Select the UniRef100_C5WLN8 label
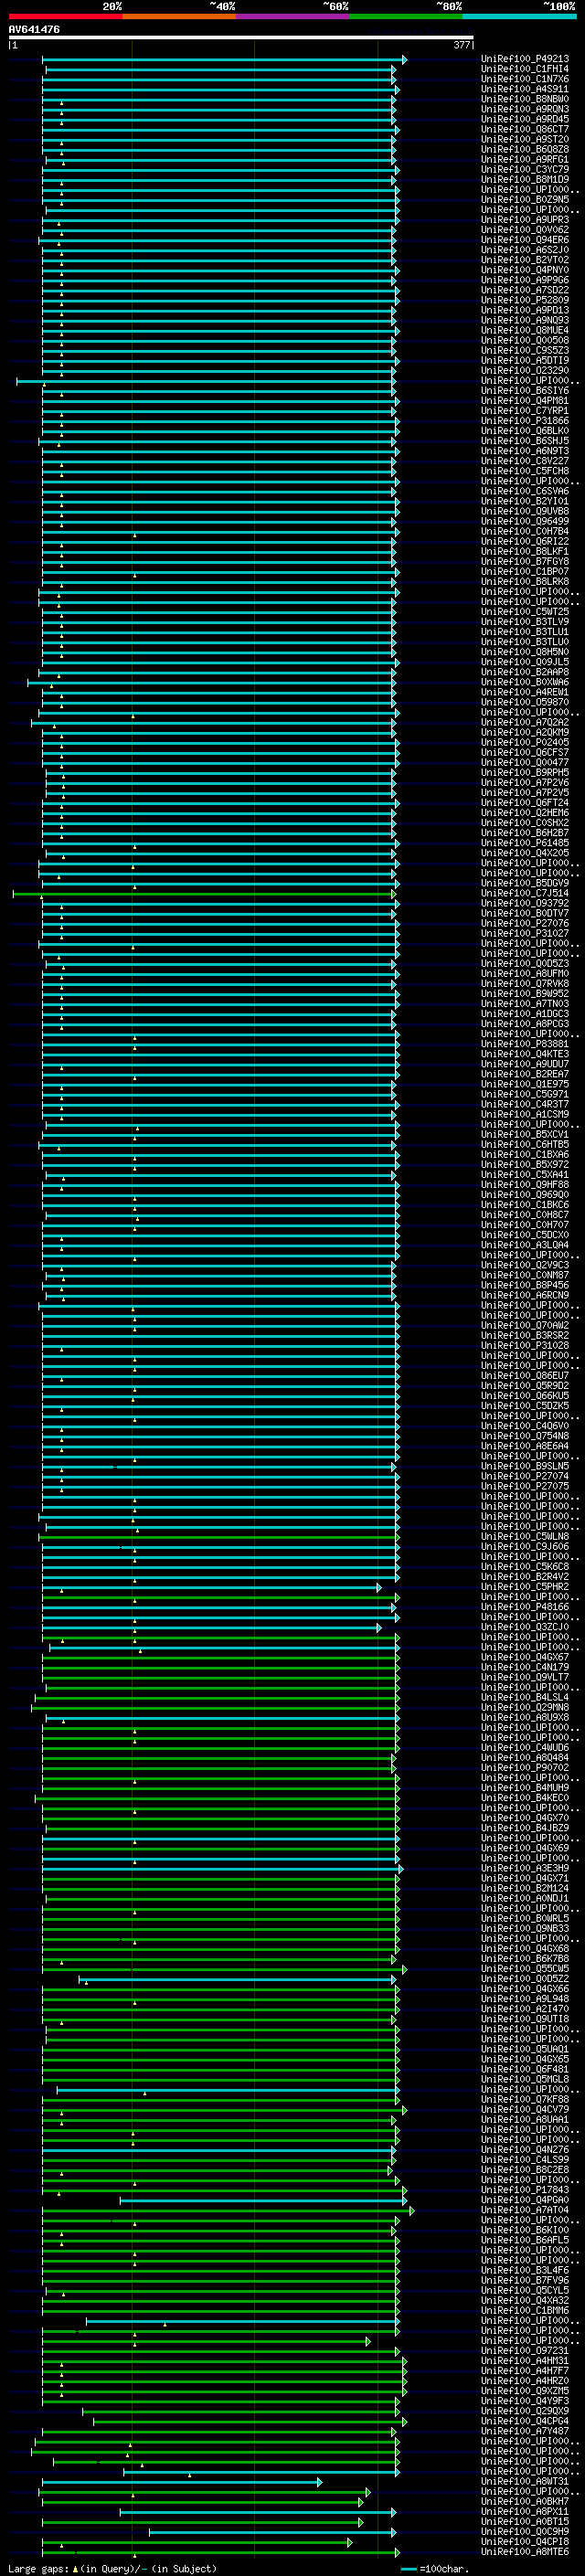Screen dimensions: 585x2576 (525, 1536)
